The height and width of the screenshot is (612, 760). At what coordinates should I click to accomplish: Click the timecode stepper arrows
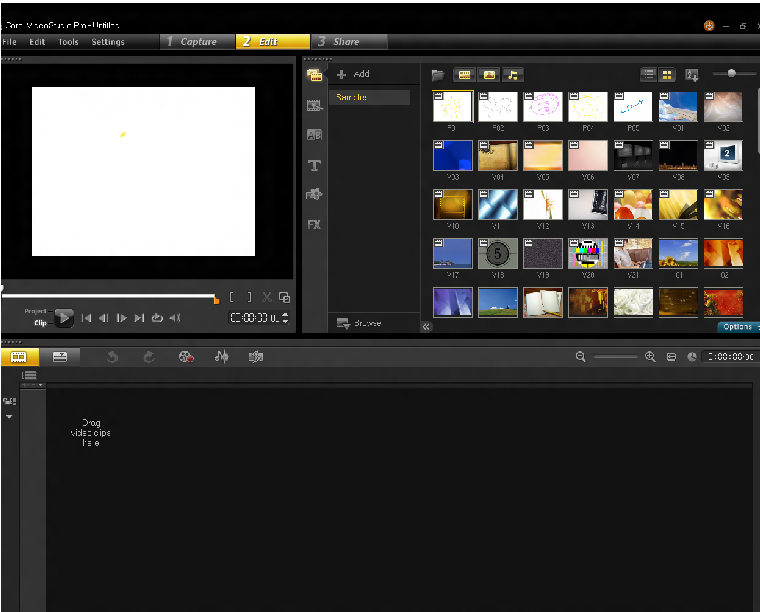click(x=285, y=318)
